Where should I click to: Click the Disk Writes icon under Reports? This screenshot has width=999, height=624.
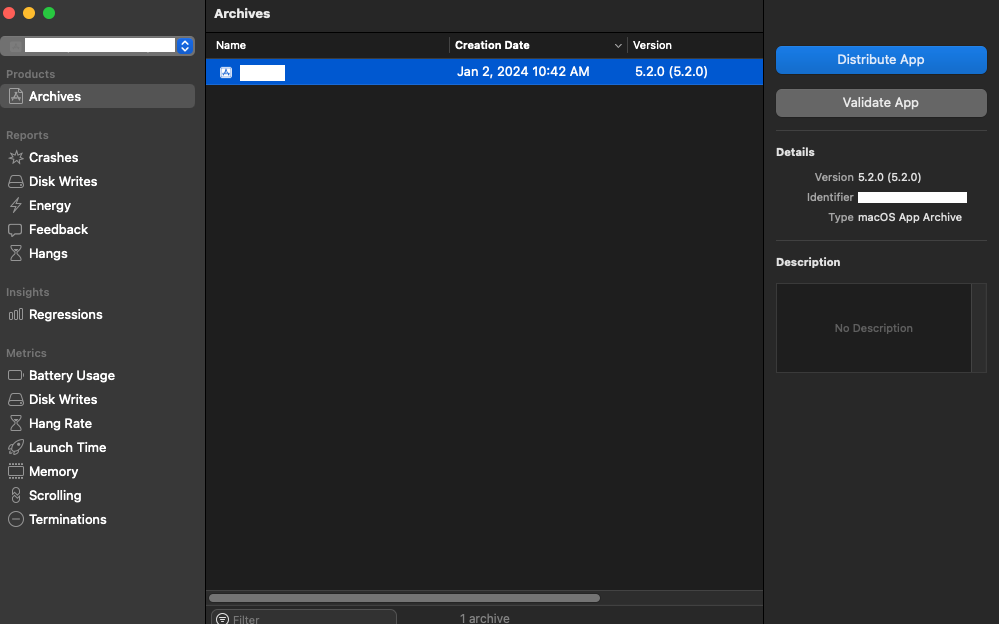point(16,182)
